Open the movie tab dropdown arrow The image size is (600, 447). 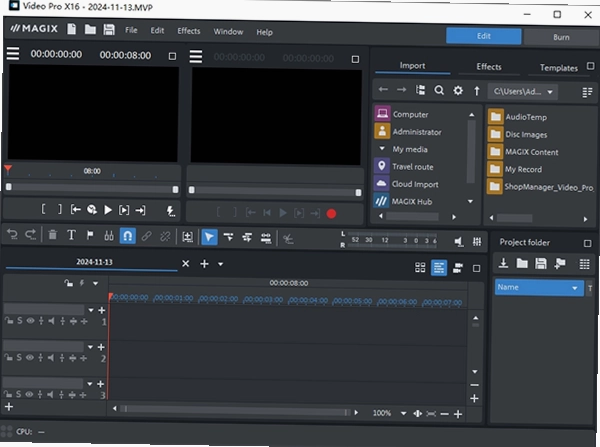pos(220,264)
